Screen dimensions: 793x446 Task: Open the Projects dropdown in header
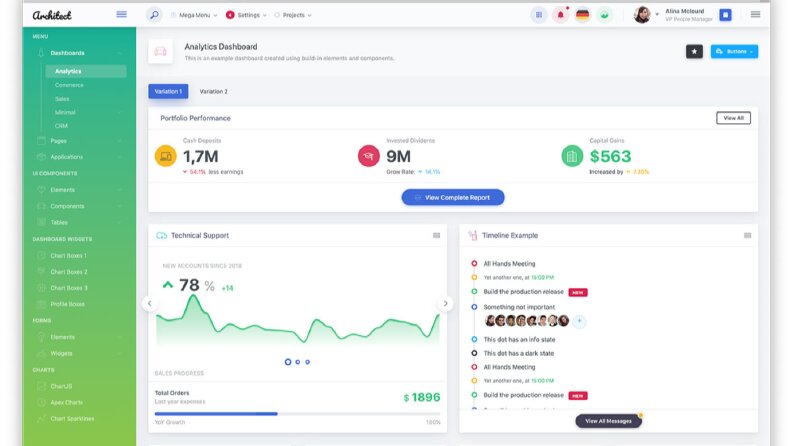tap(293, 15)
